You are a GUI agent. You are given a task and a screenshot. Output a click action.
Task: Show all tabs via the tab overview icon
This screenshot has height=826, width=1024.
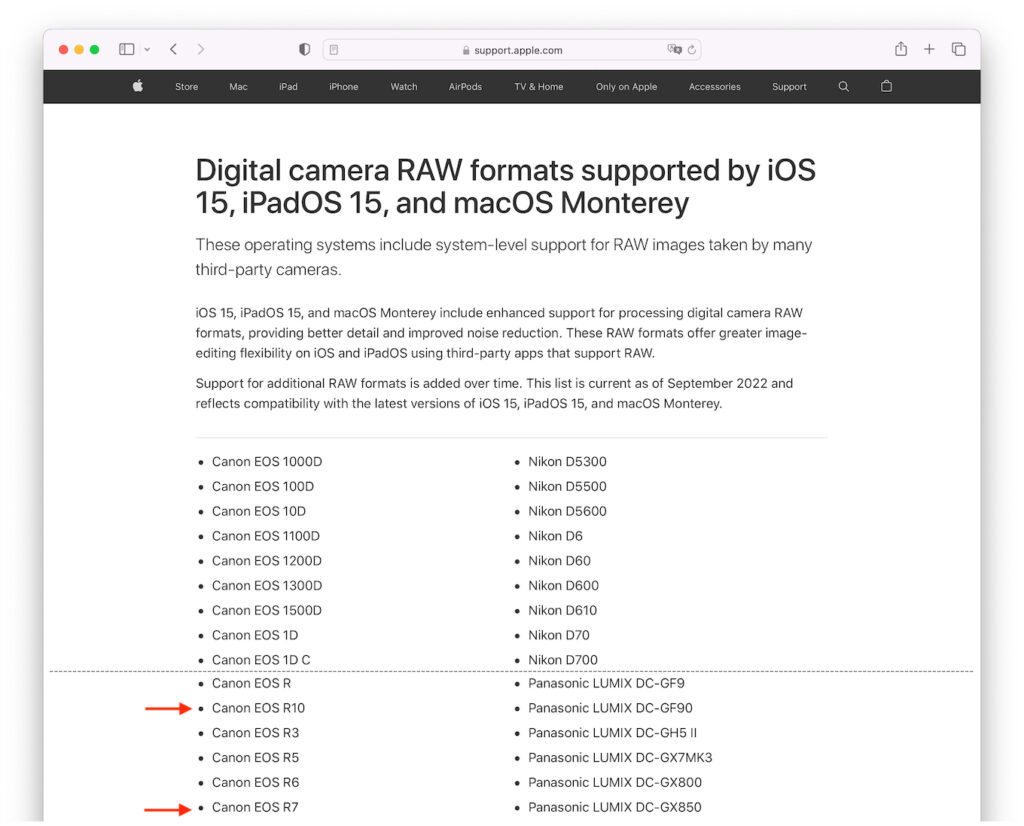[x=958, y=48]
